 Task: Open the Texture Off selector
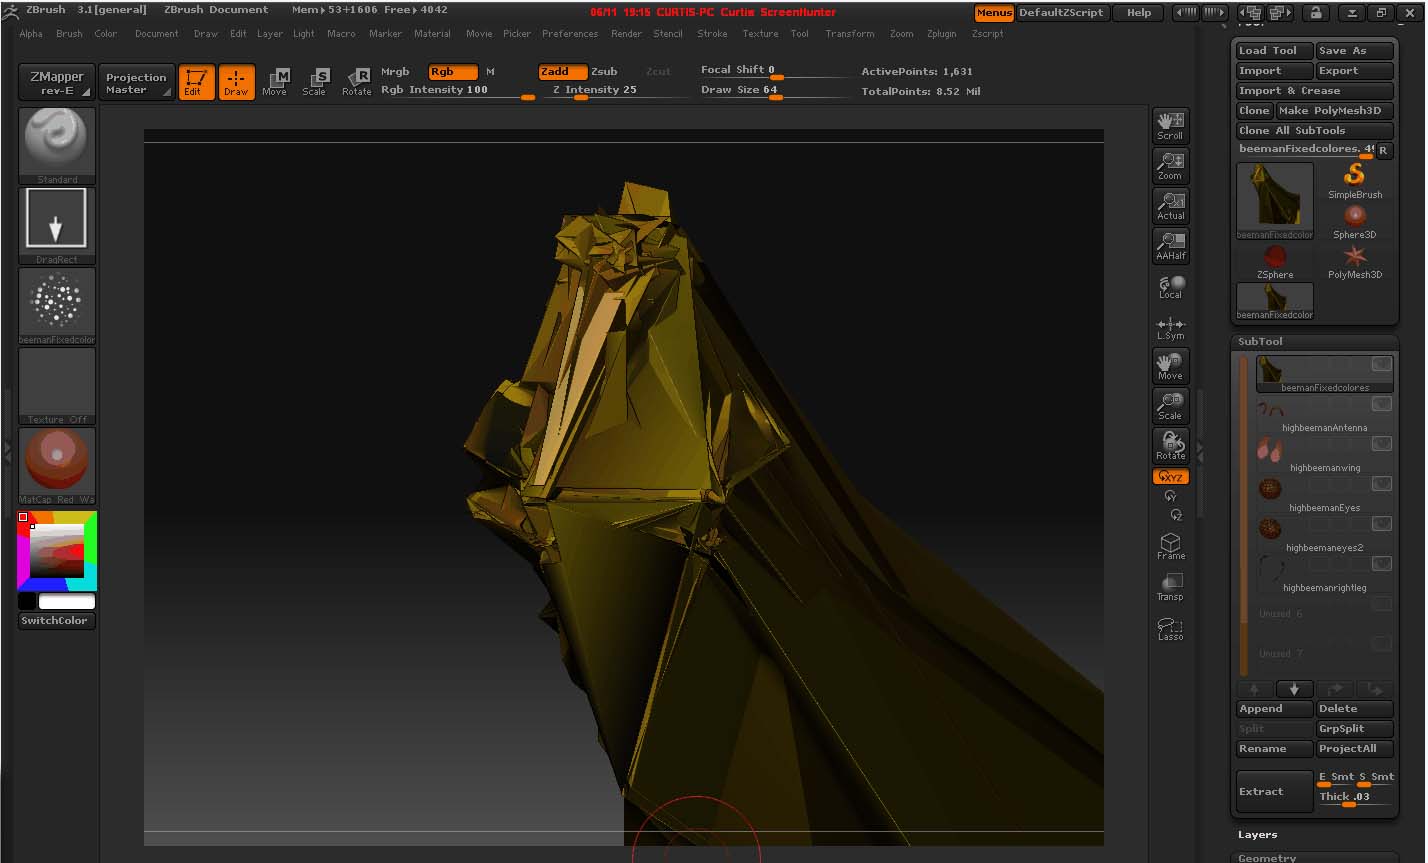[57, 386]
